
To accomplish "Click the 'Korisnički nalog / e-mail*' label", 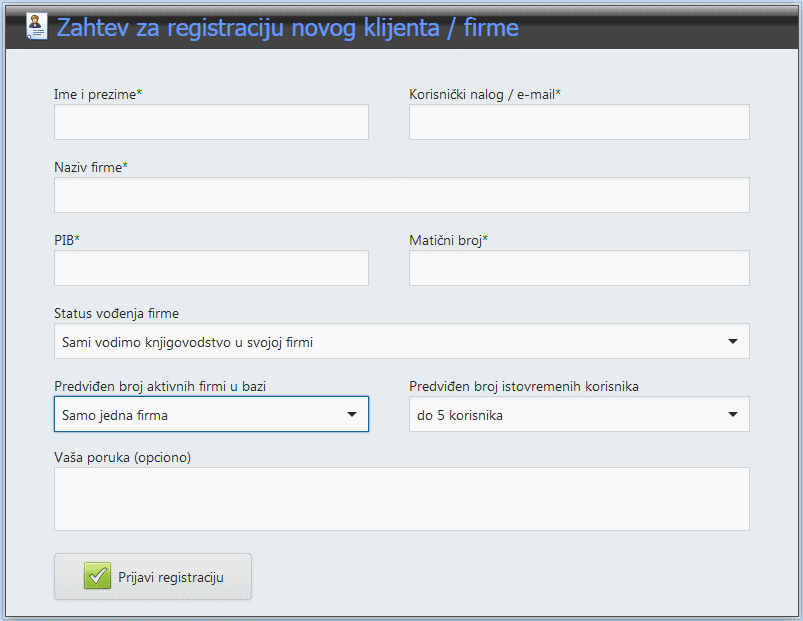I will (x=485, y=94).
